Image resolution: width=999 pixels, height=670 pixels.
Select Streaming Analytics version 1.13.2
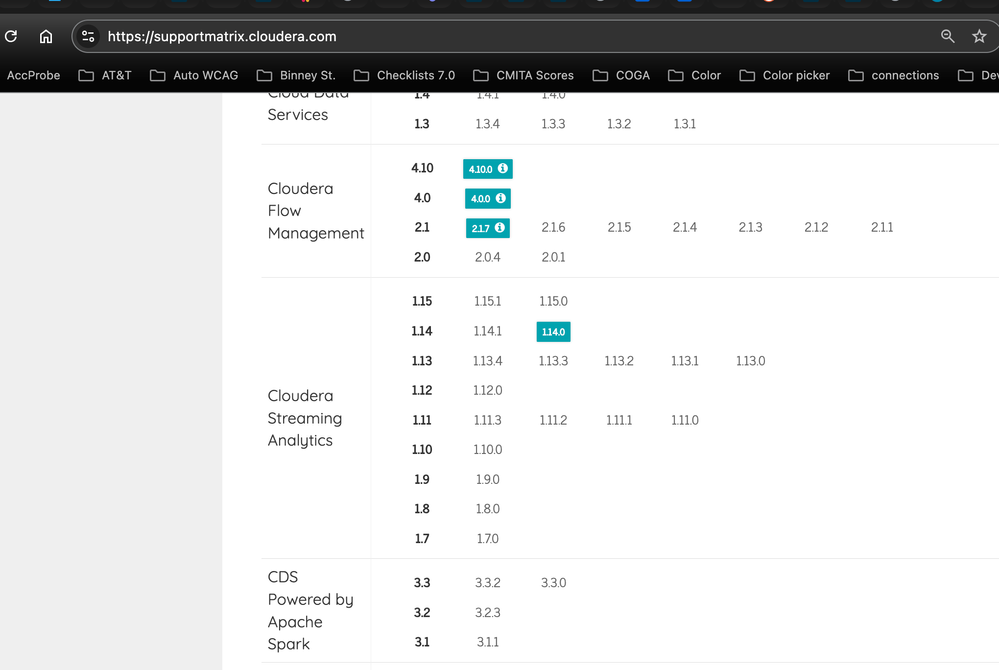pos(619,361)
